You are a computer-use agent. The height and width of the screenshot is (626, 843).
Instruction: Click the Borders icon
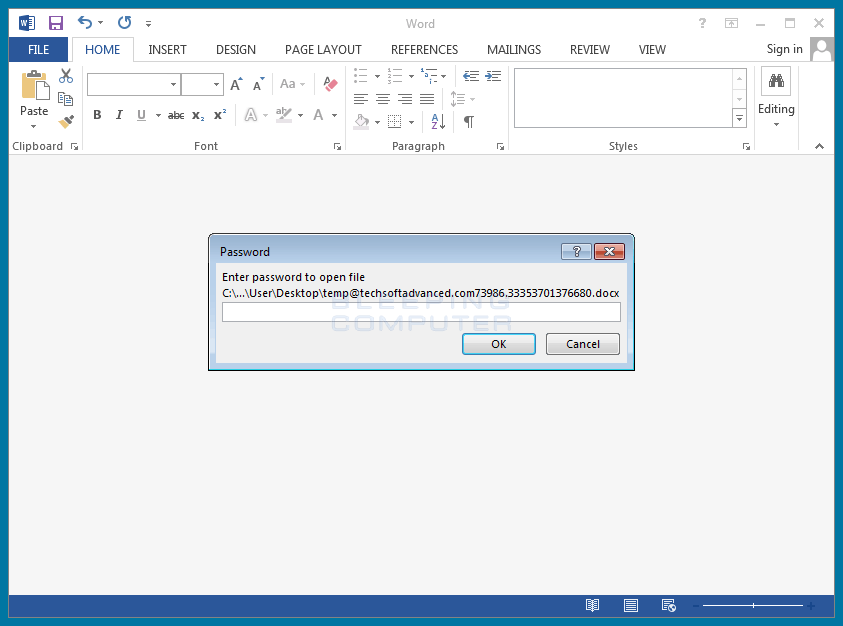tap(395, 122)
